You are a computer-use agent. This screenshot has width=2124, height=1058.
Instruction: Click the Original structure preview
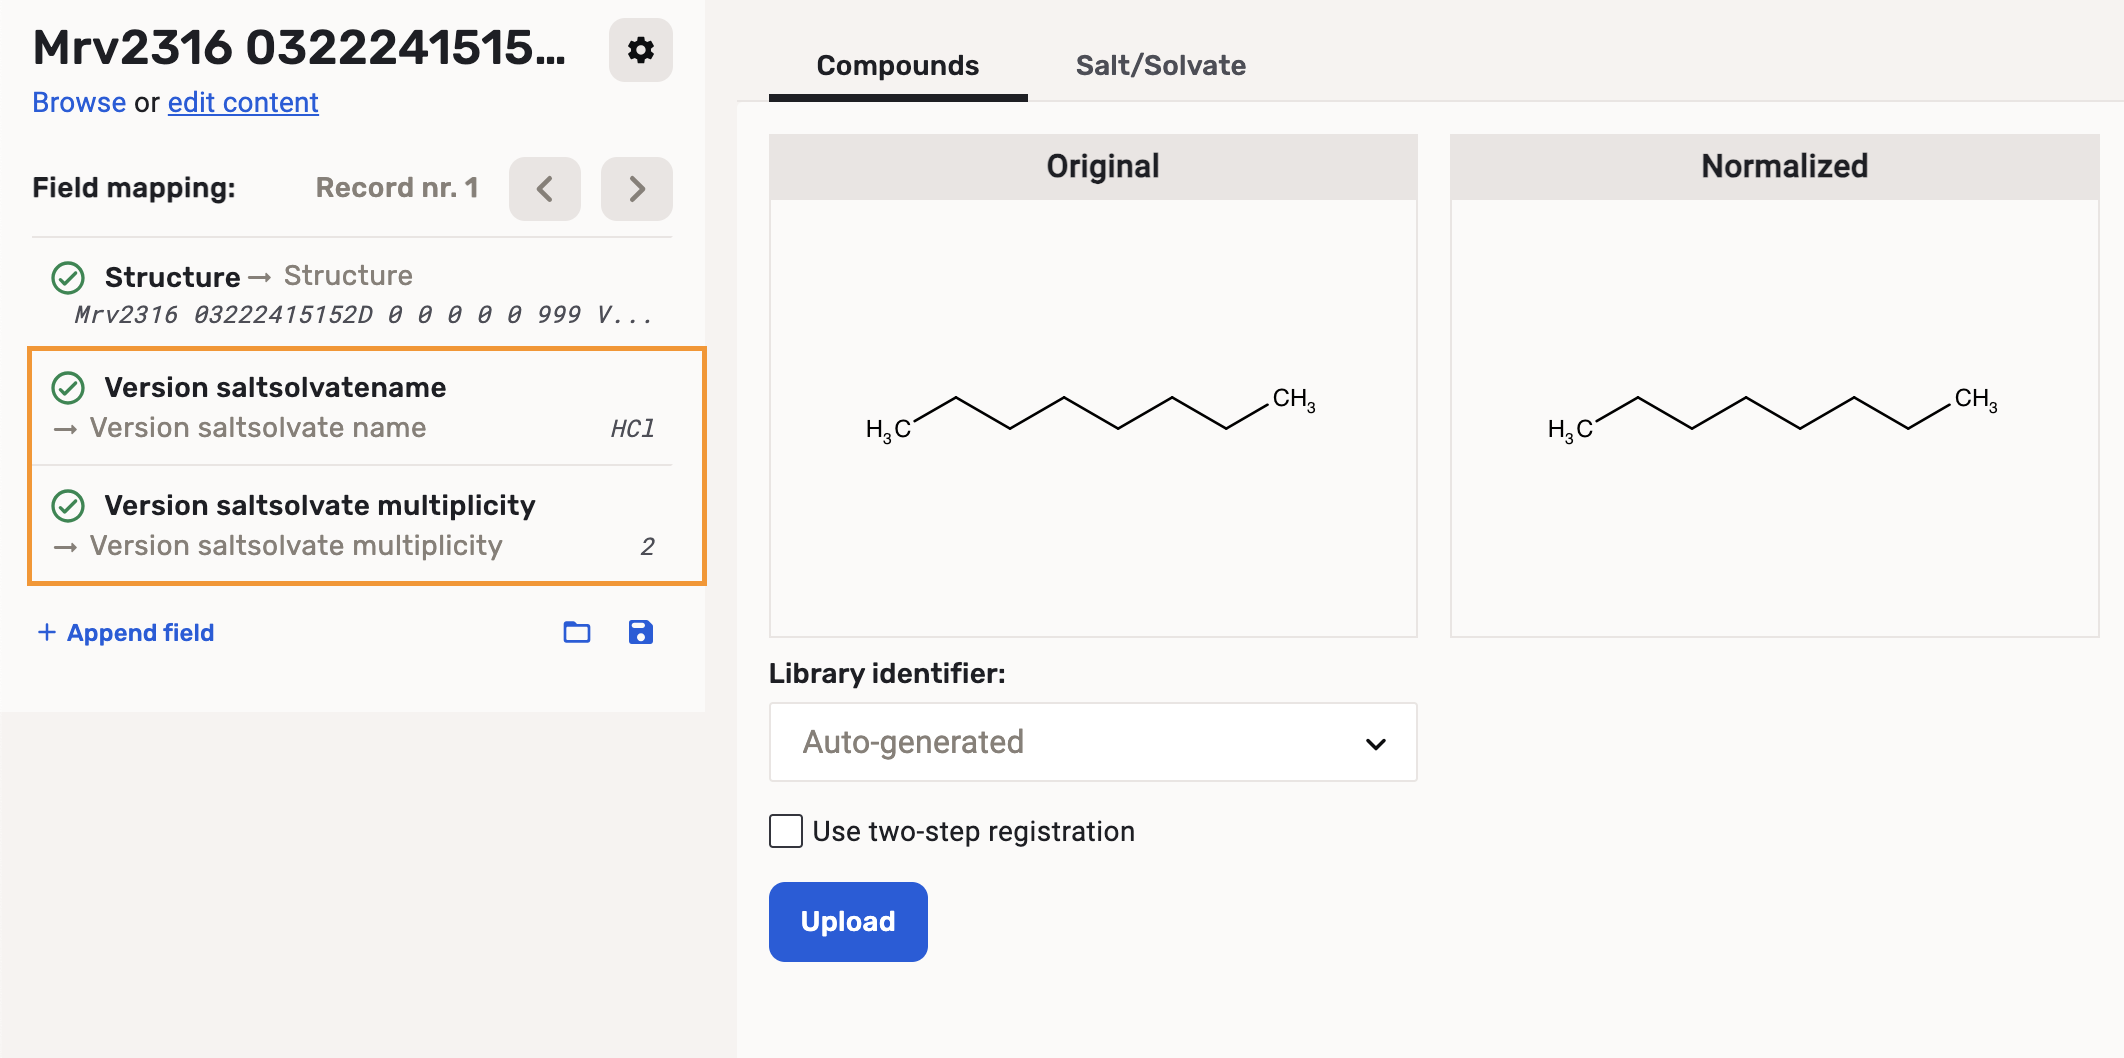(x=1092, y=417)
